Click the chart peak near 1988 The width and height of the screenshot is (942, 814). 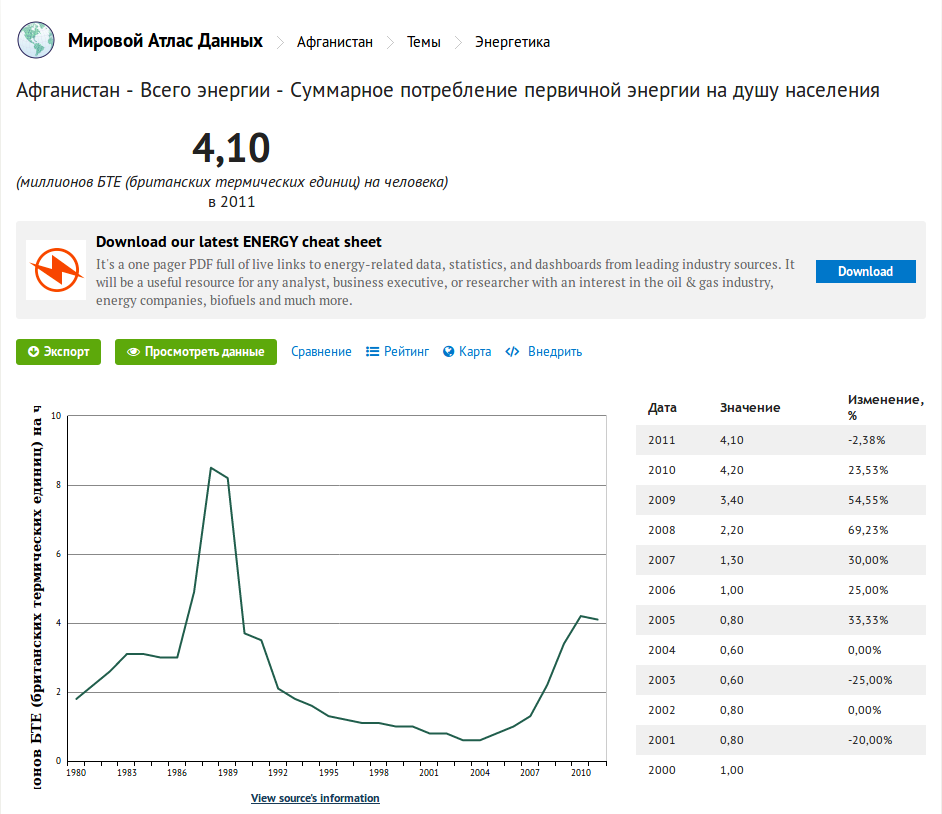click(211, 468)
